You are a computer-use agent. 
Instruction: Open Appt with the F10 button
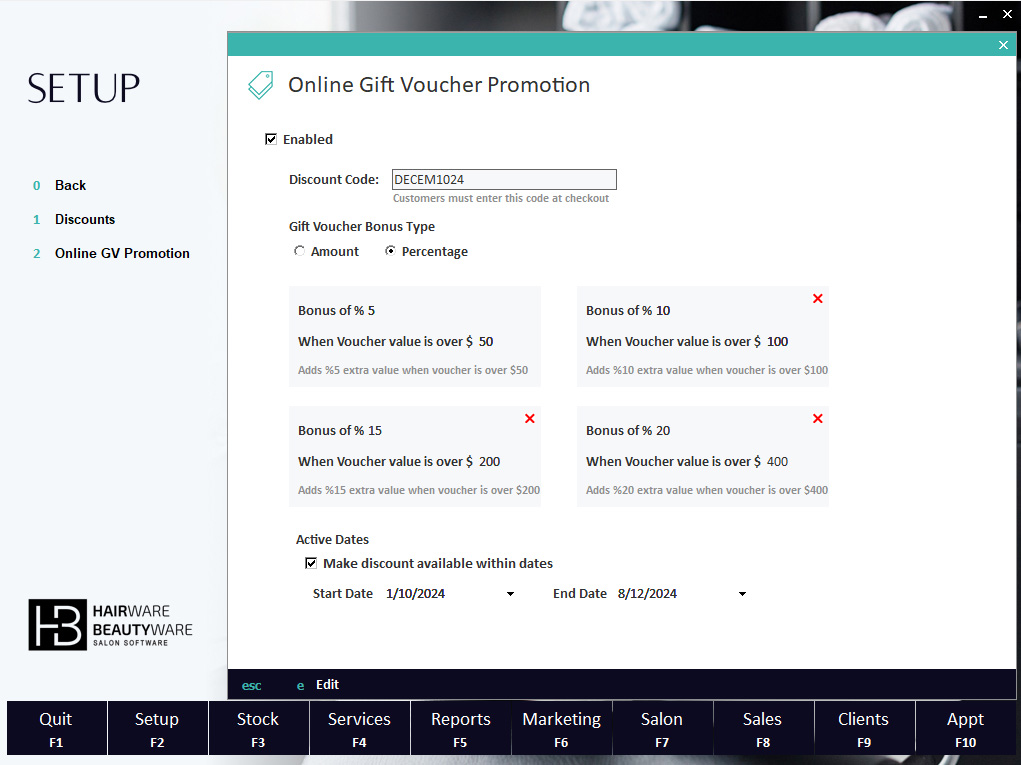click(x=966, y=728)
